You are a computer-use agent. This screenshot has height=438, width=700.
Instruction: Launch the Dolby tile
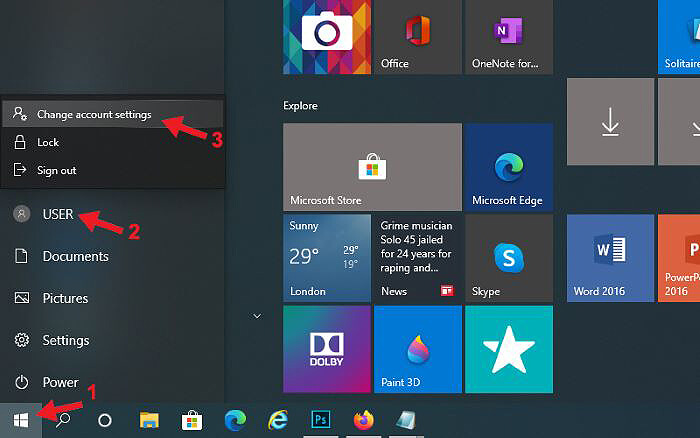coord(327,349)
